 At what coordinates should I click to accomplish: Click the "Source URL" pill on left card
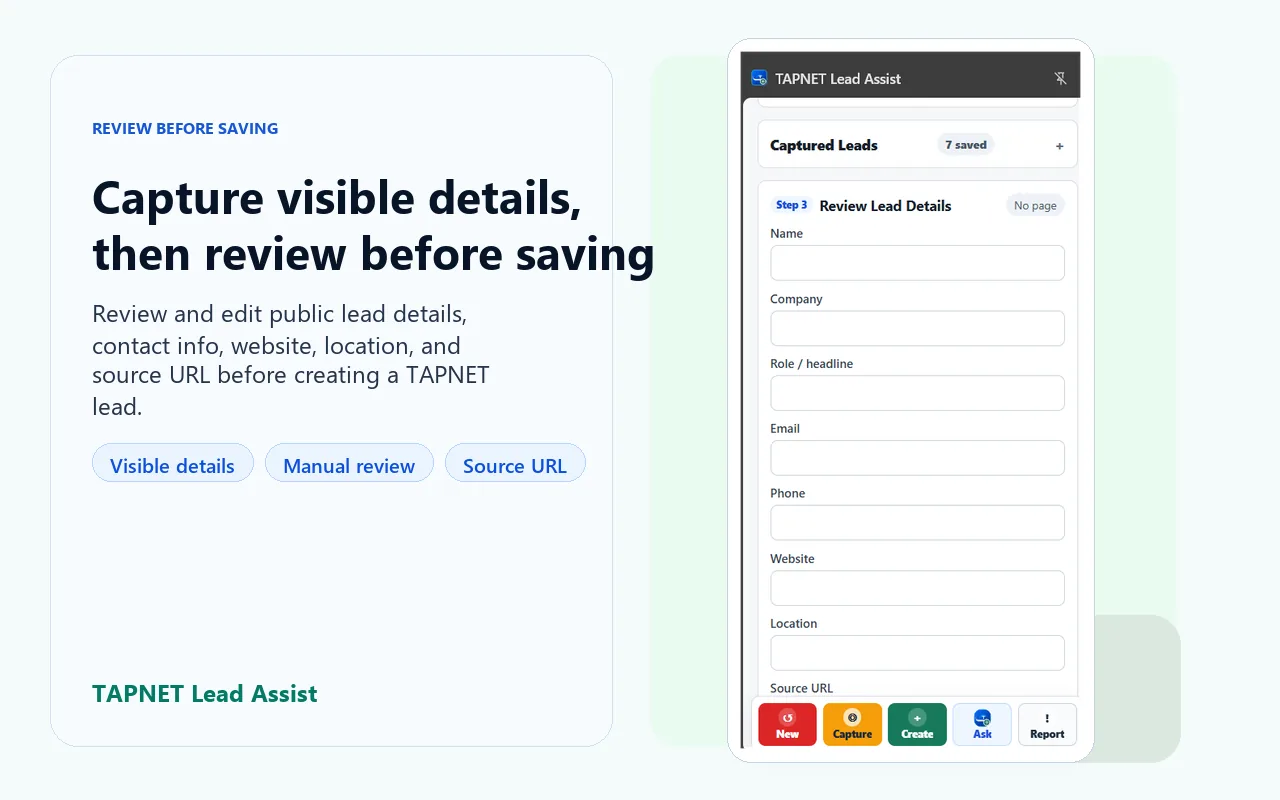(515, 465)
